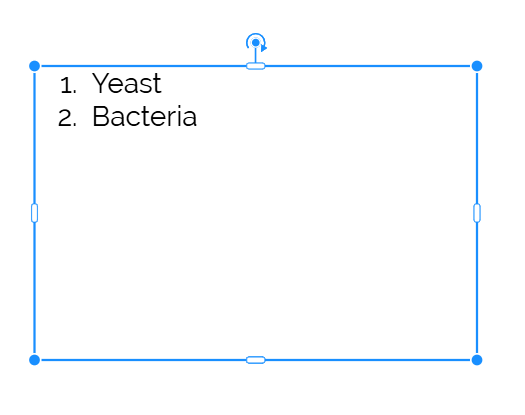Click the left border line of the text box

pyautogui.click(x=34, y=285)
